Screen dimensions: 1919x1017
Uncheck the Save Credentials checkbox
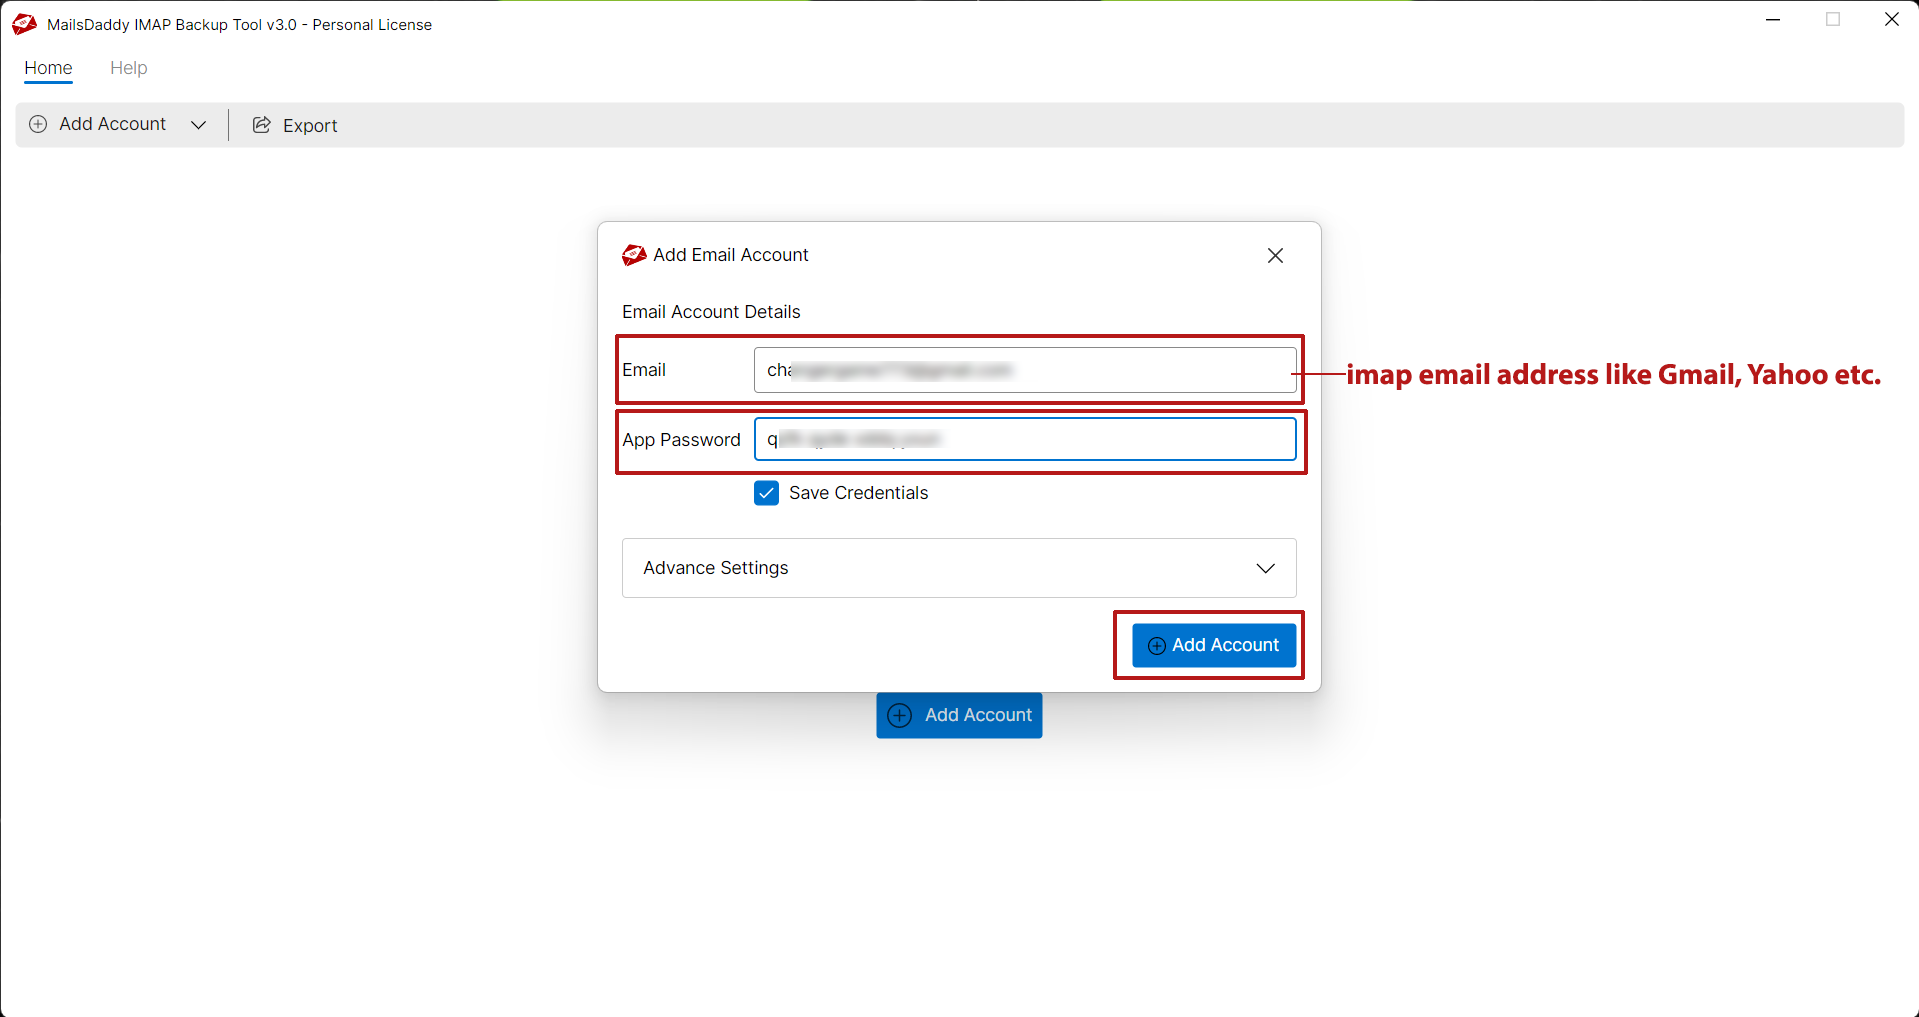point(766,492)
